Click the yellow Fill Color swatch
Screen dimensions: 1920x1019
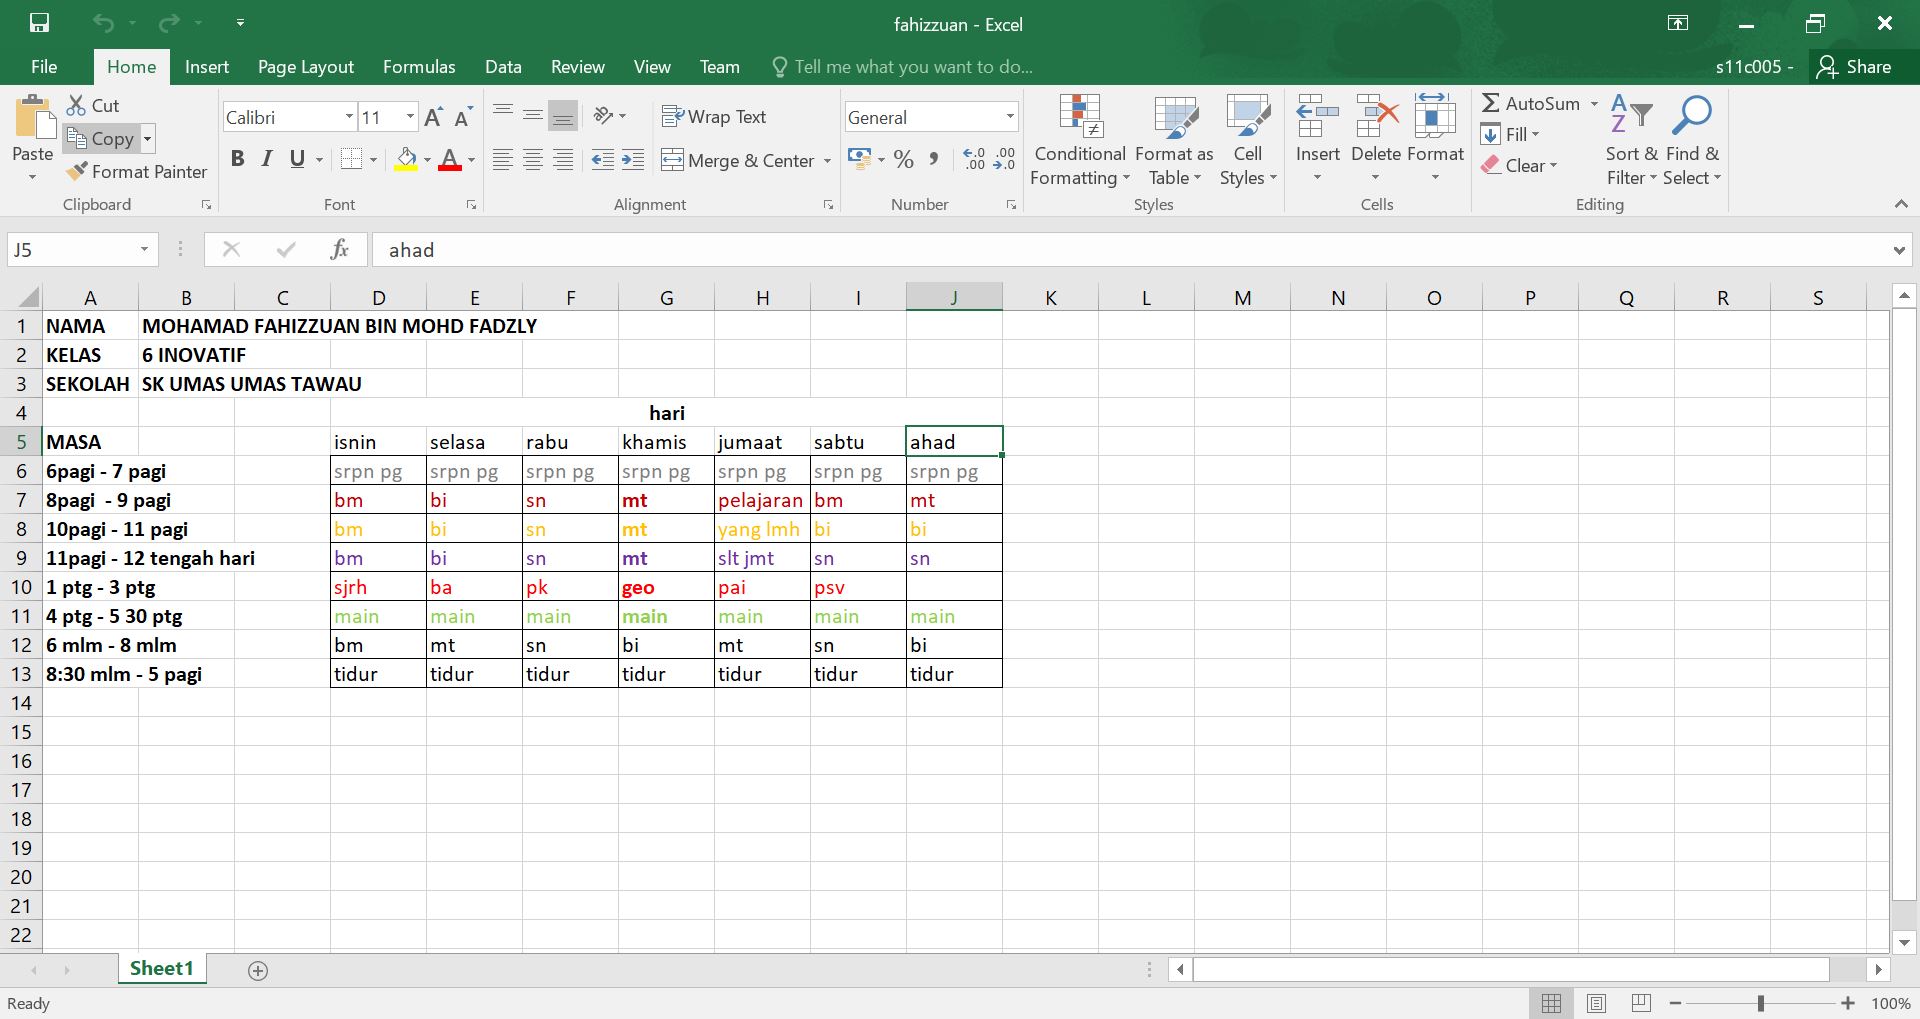click(406, 160)
